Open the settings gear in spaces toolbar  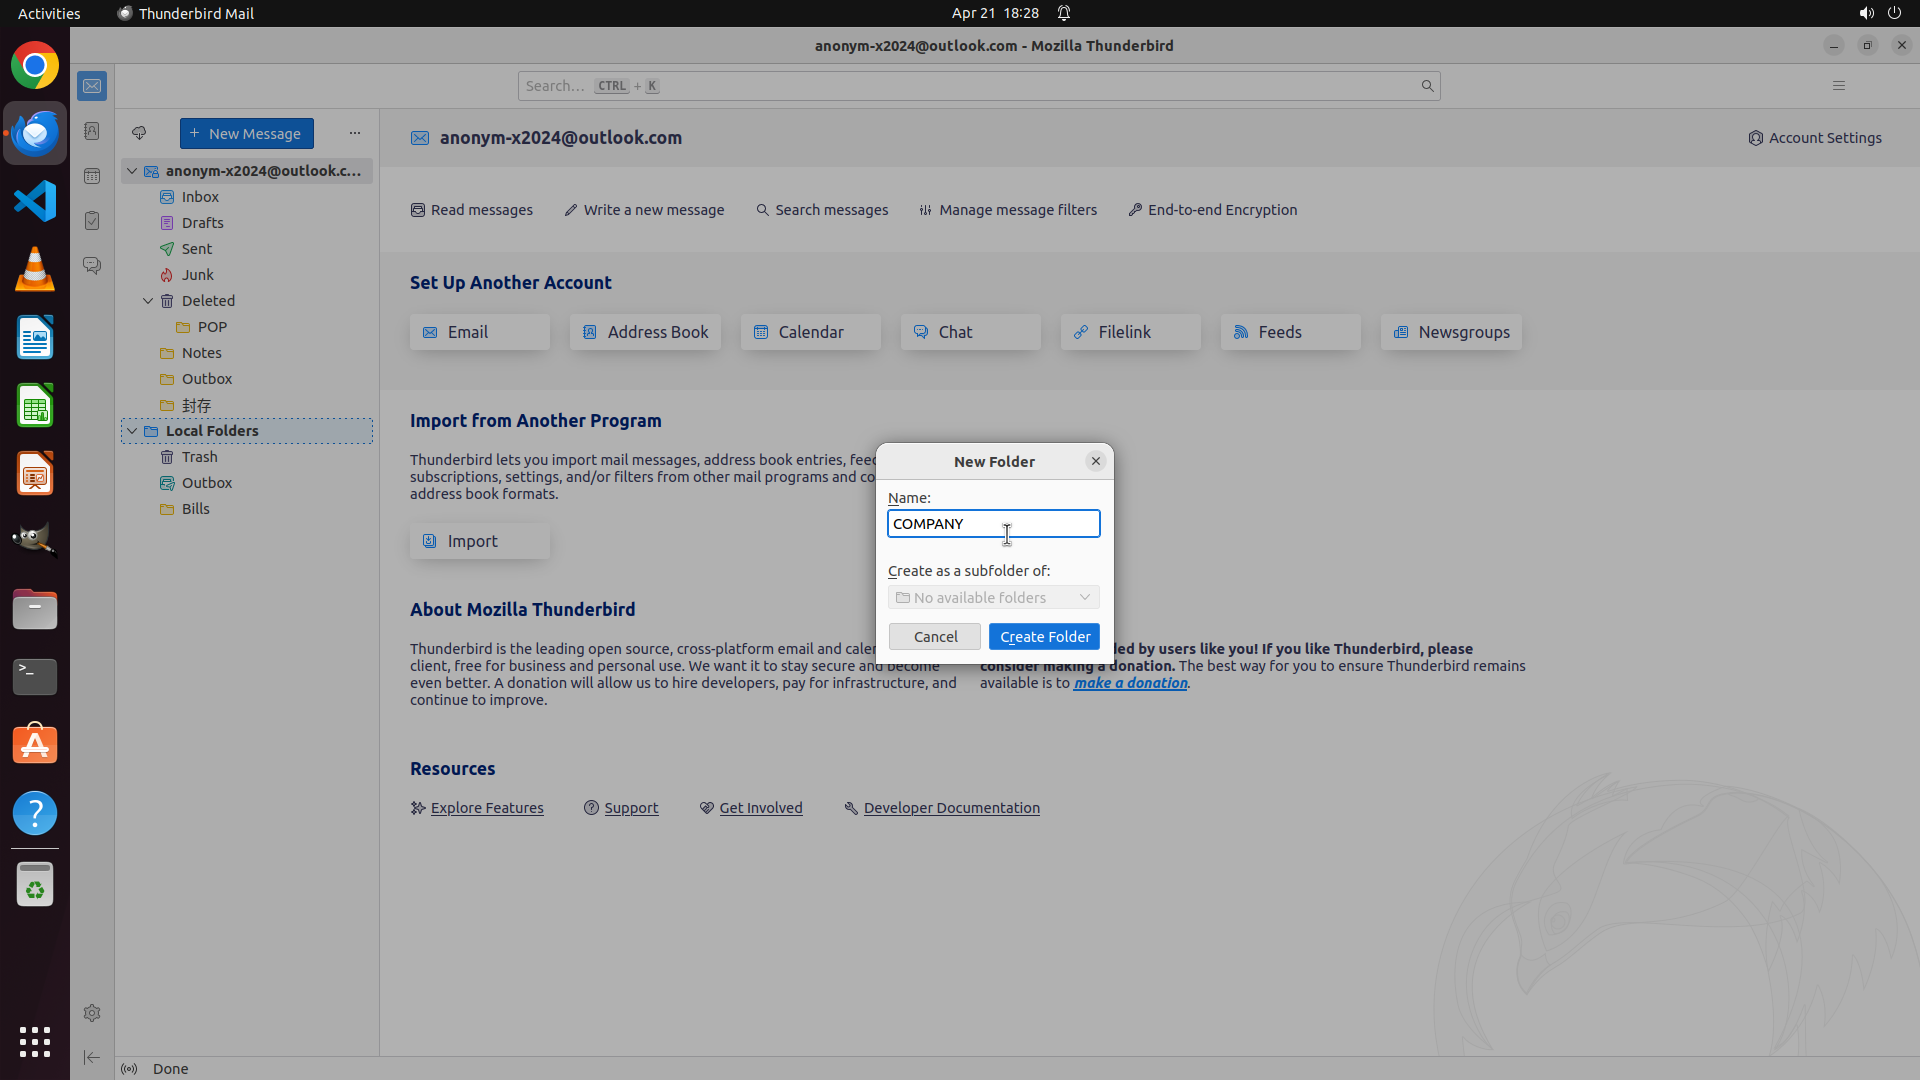[92, 1013]
